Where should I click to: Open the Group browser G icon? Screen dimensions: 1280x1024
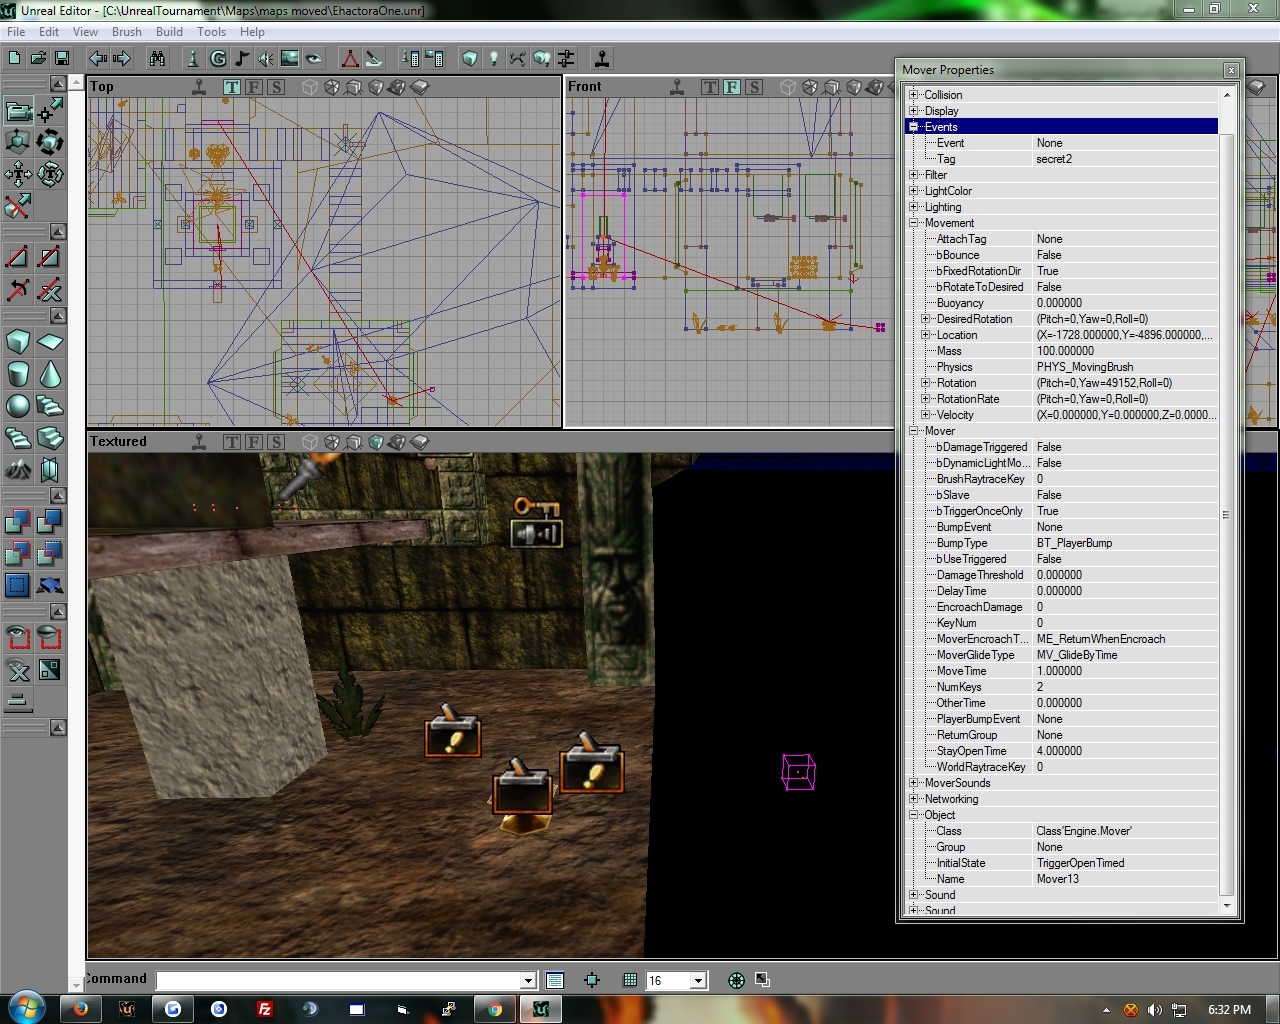point(218,58)
